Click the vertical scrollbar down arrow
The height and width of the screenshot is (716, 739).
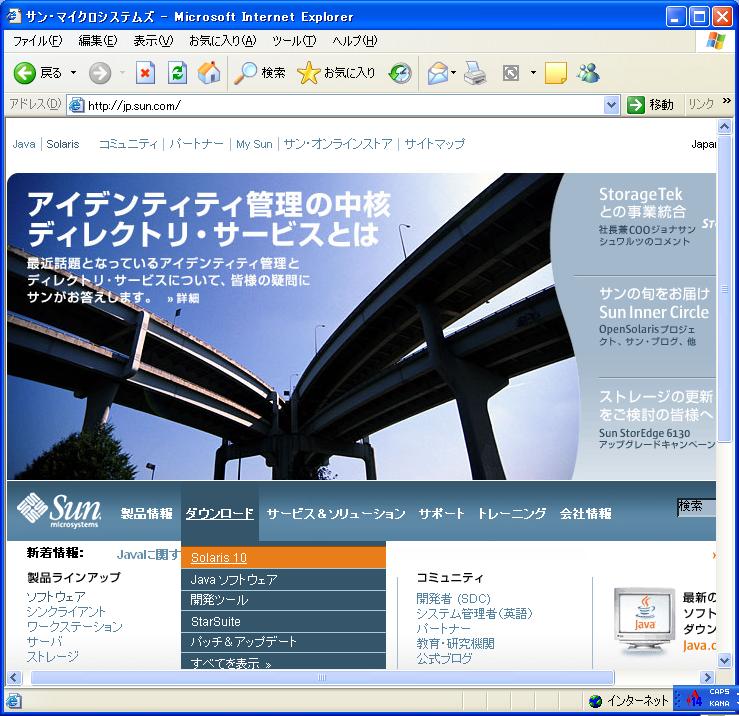pos(724,660)
